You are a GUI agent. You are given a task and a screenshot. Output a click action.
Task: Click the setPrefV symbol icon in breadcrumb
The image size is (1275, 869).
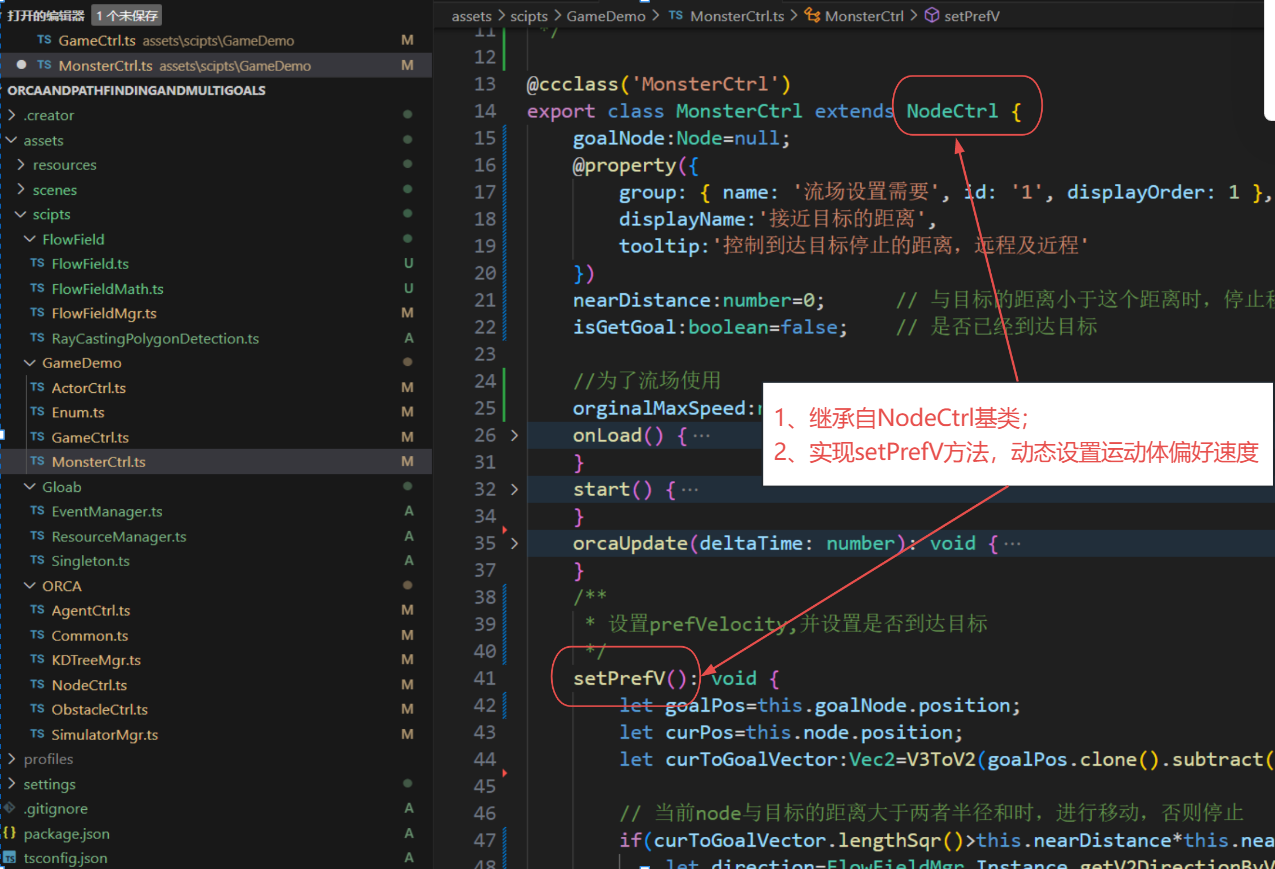point(931,16)
